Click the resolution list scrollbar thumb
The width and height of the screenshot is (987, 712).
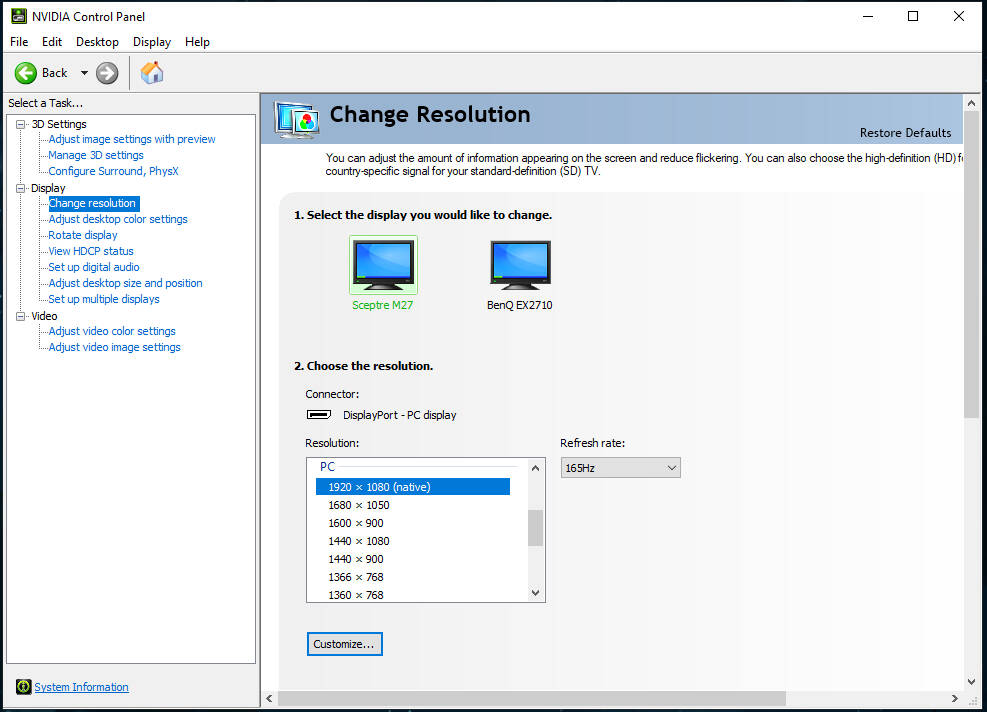coord(535,528)
